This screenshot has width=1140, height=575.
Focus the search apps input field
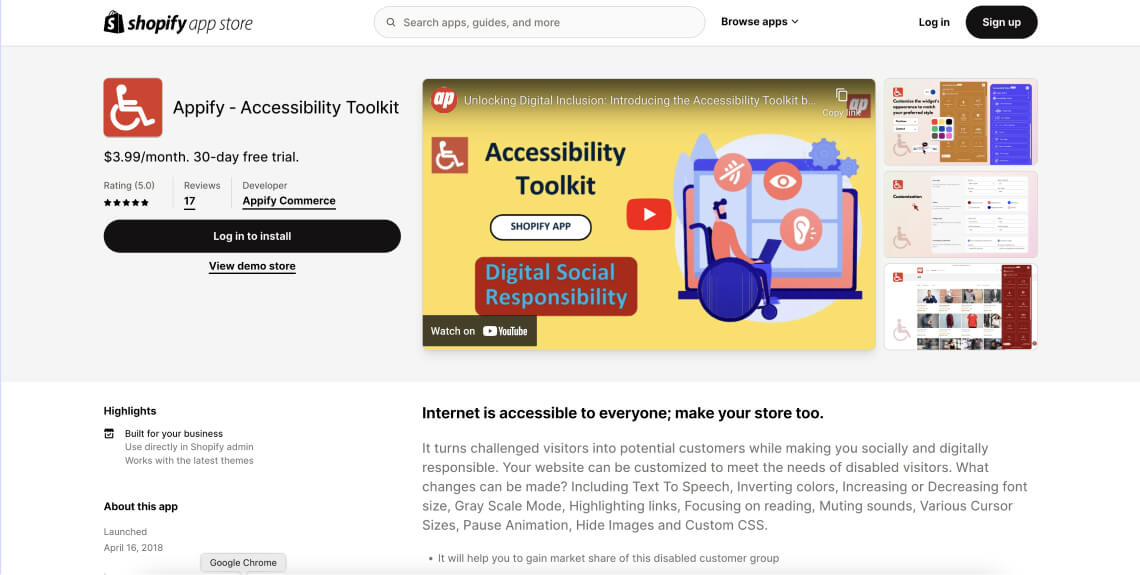pyautogui.click(x=550, y=22)
